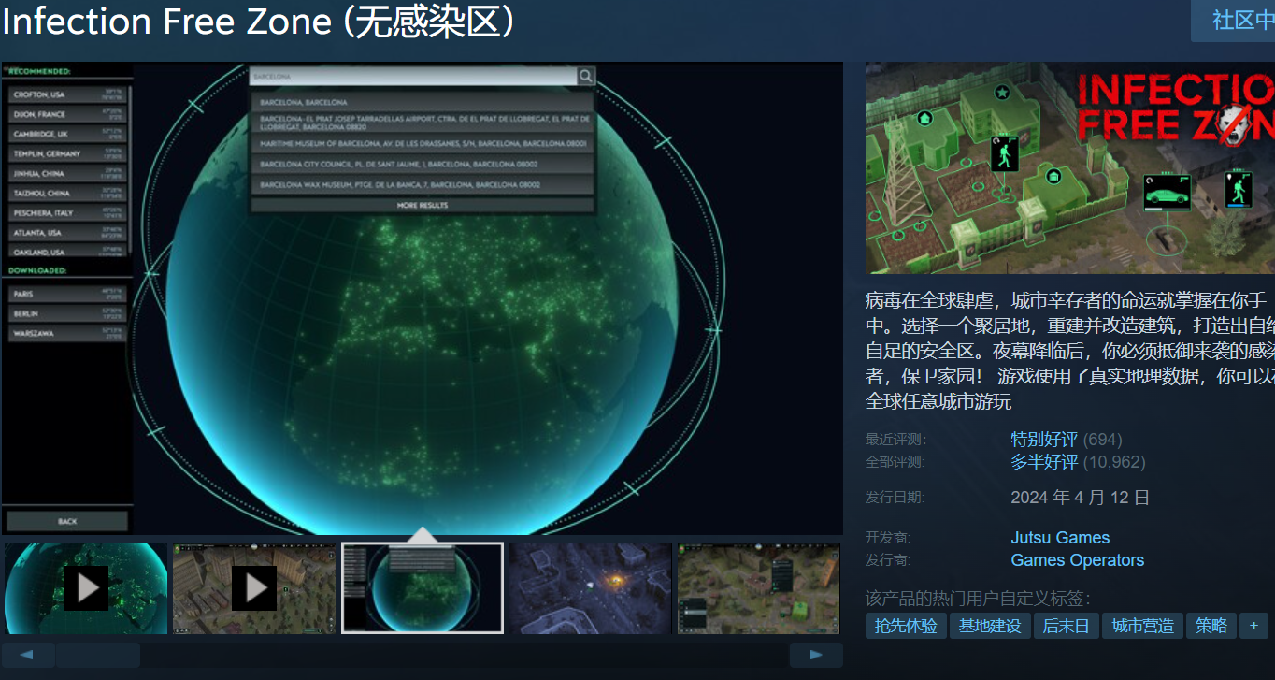This screenshot has height=680, width=1275.
Task: Click the Infection Free Zone header capsule image
Action: point(1070,168)
